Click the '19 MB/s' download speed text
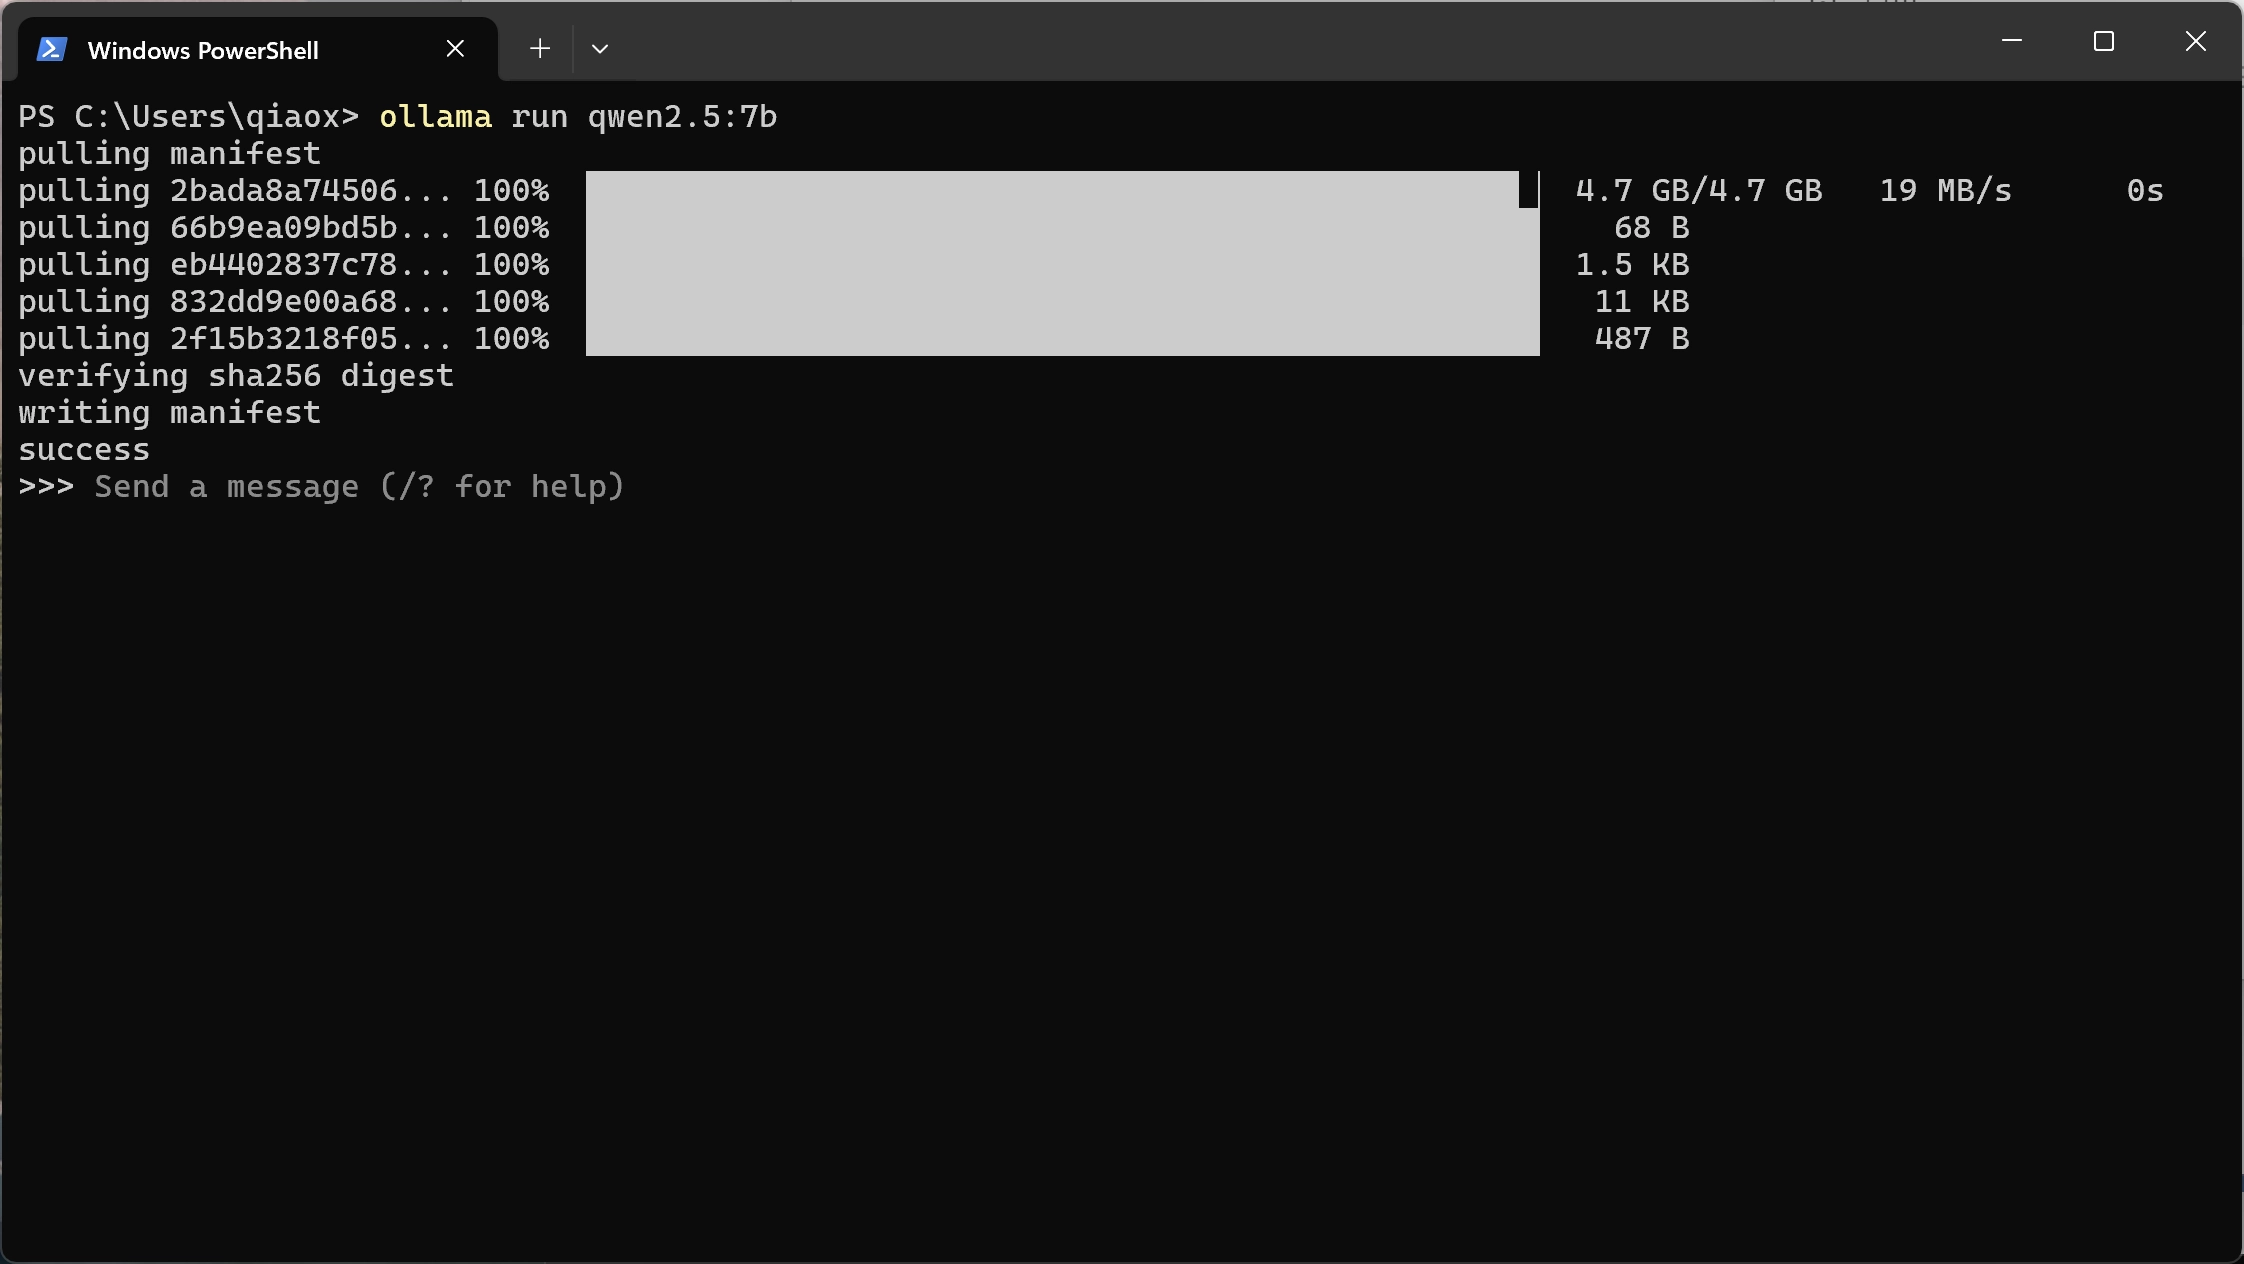 coord(1945,191)
